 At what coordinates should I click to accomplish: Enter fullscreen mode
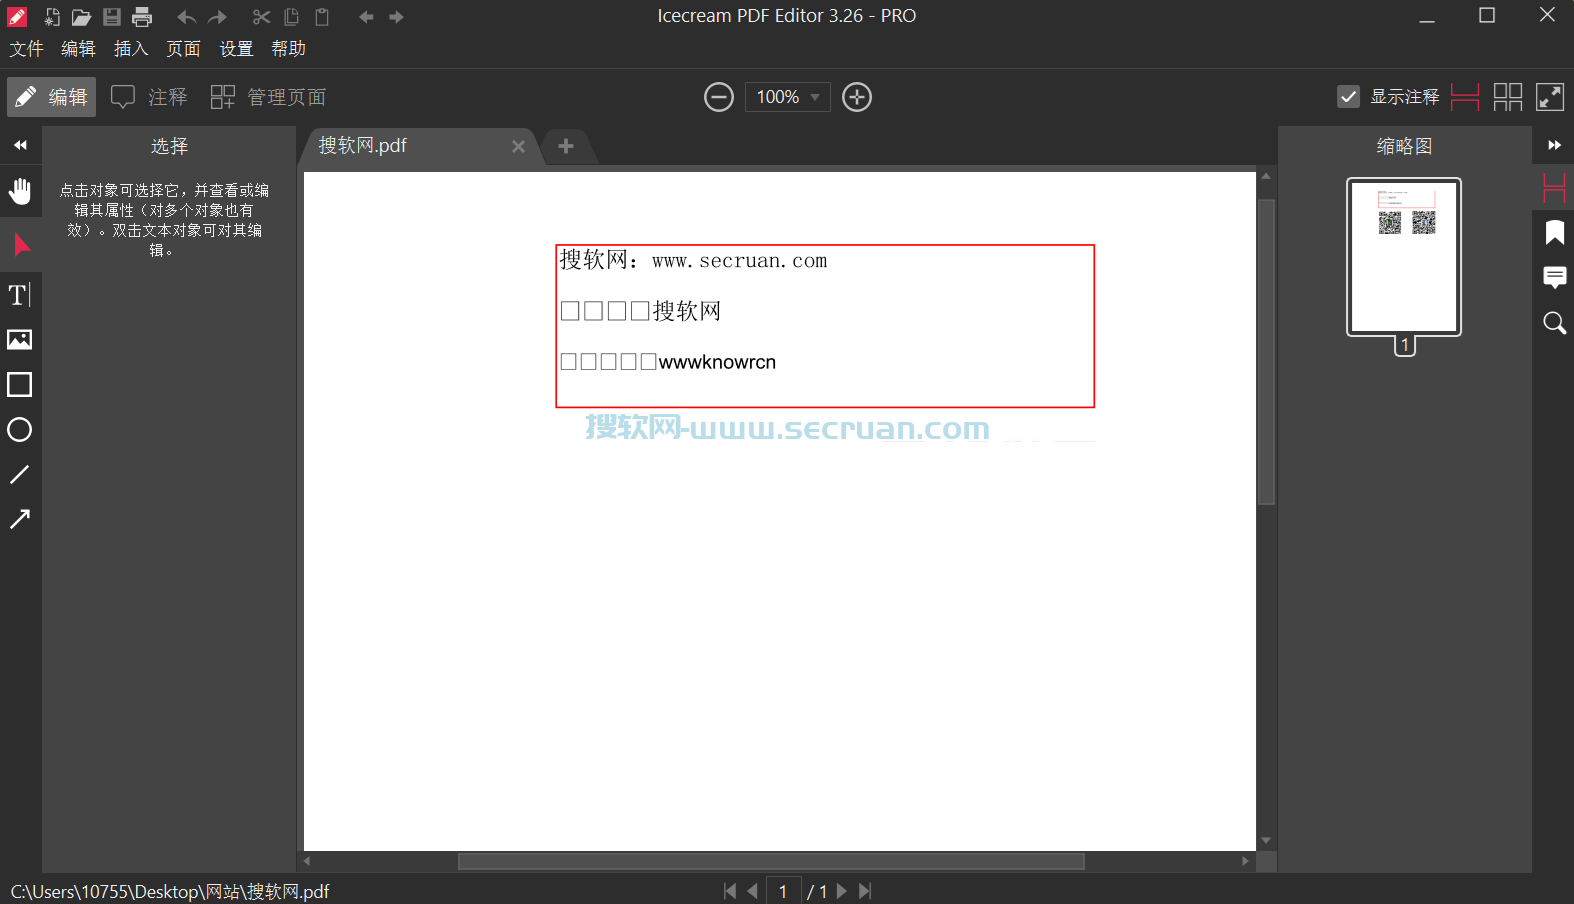(x=1550, y=97)
